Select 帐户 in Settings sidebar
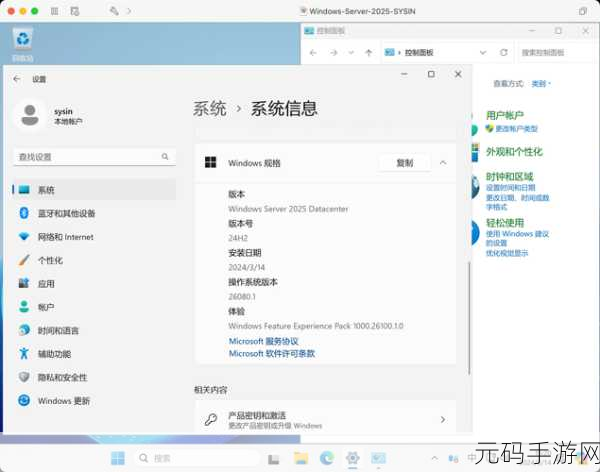This screenshot has height=472, width=600. coord(95,307)
